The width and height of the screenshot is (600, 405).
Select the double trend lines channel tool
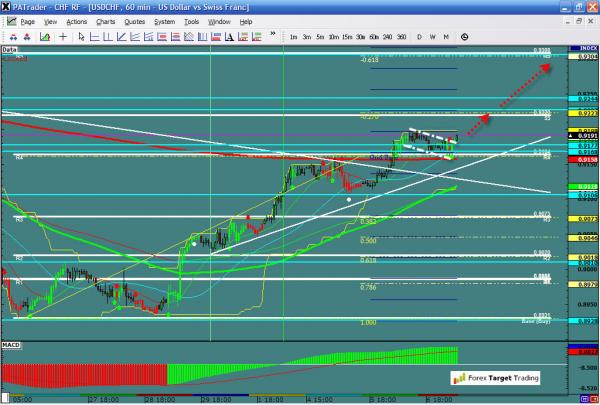(135, 37)
